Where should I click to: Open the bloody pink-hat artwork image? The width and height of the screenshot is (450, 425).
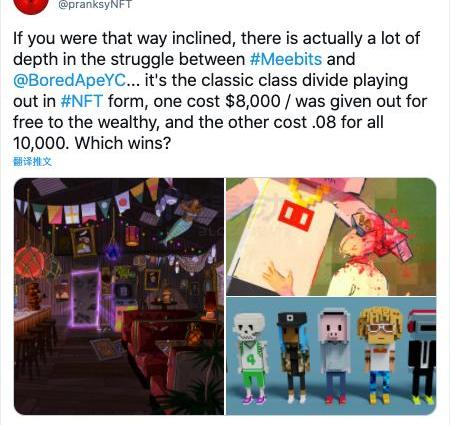(331, 237)
